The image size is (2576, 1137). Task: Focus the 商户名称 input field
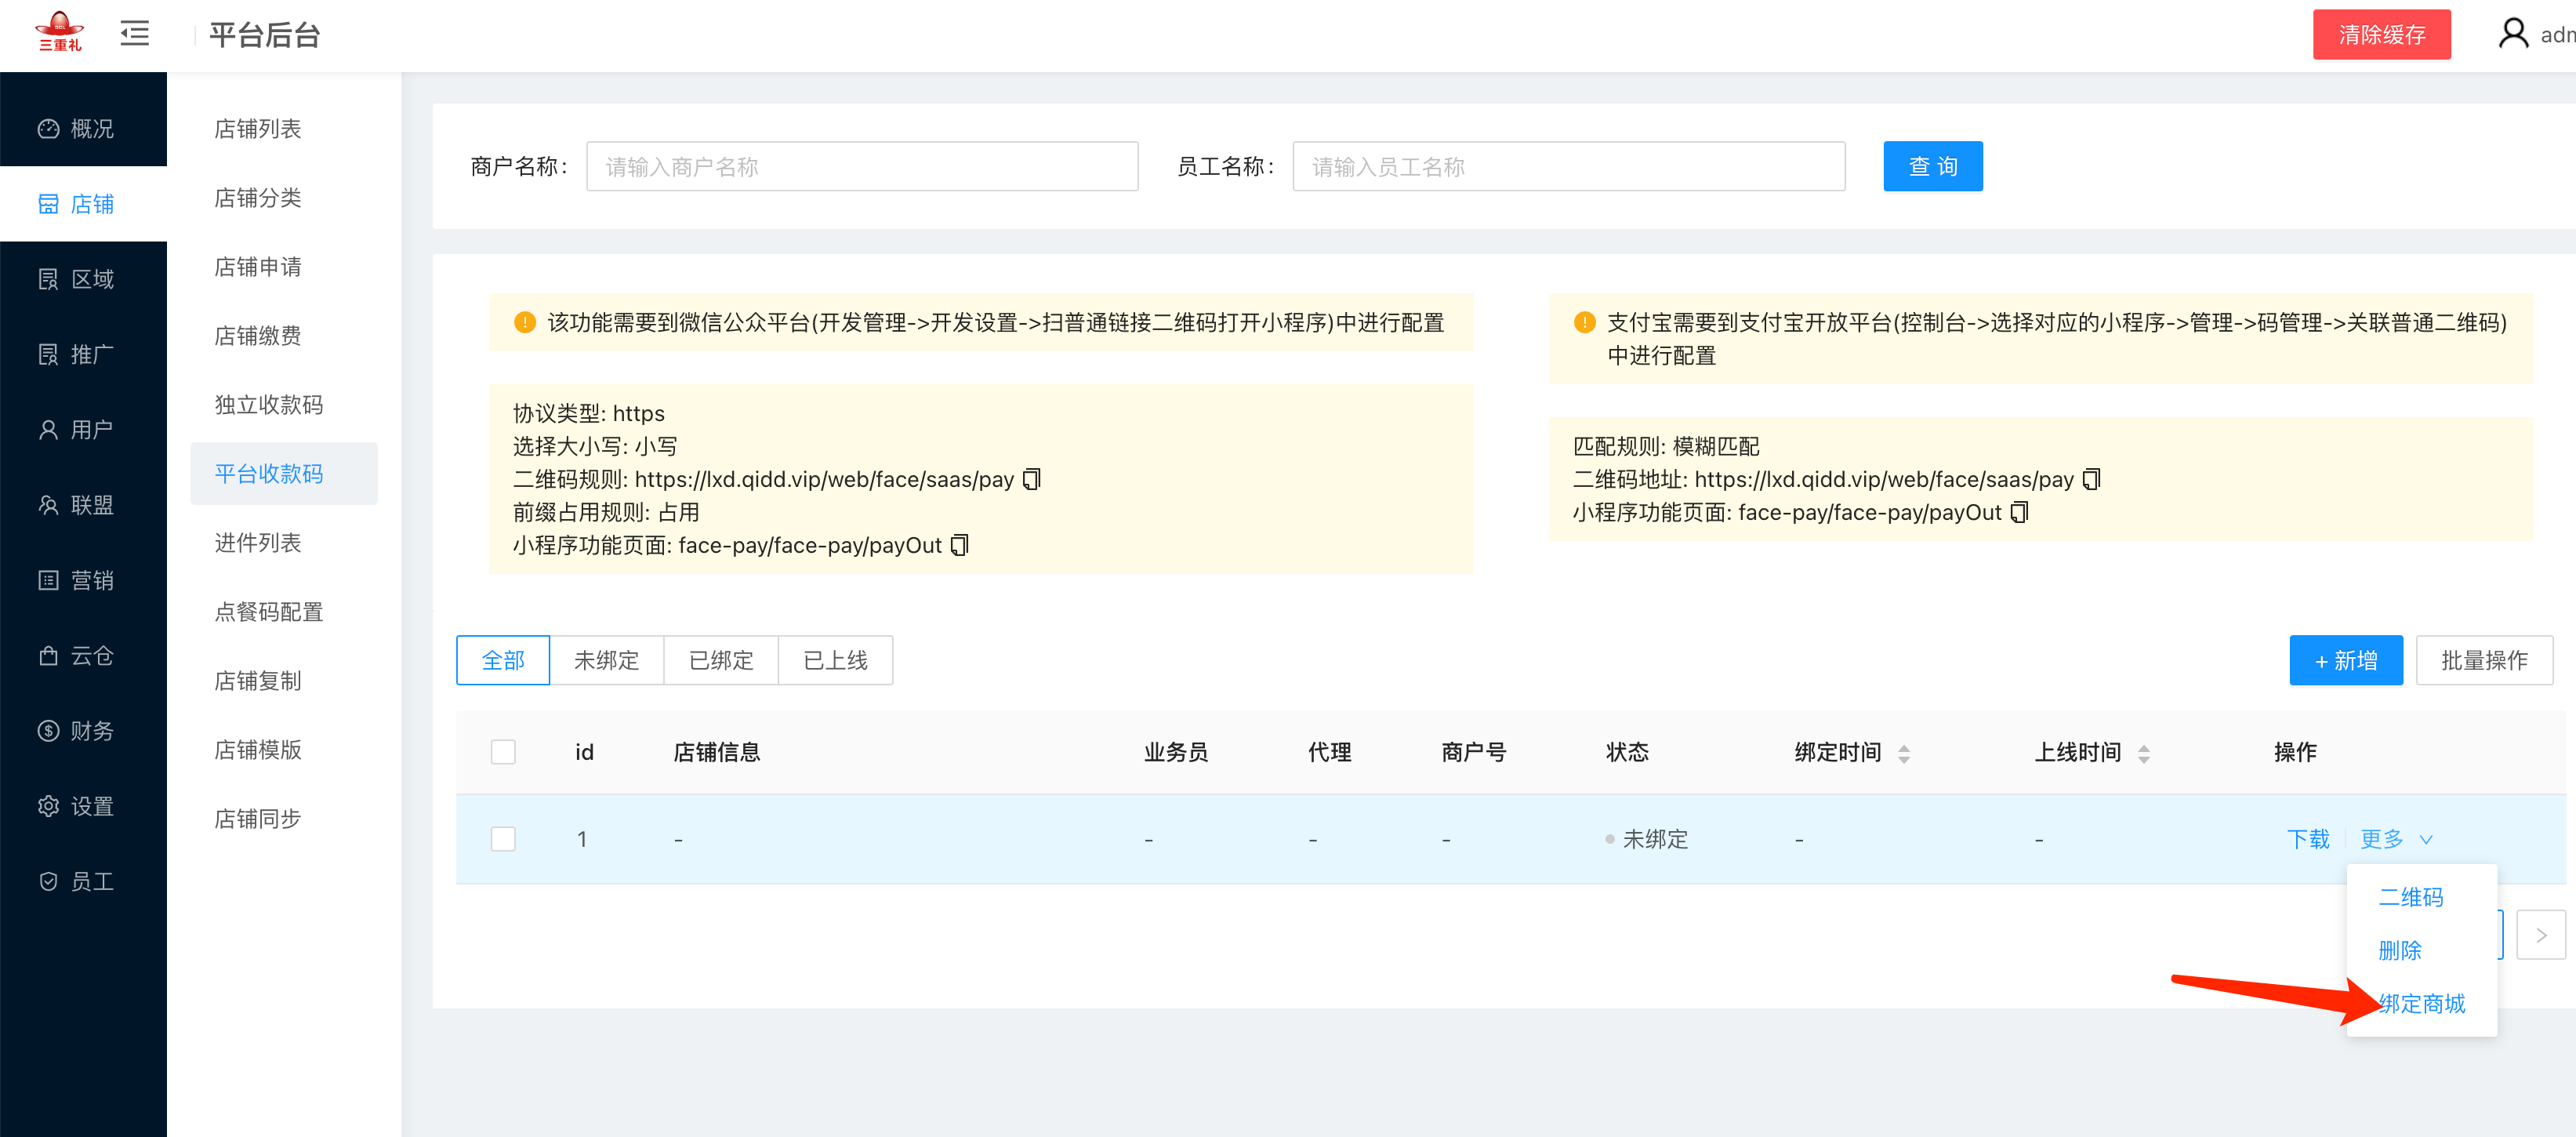[862, 166]
